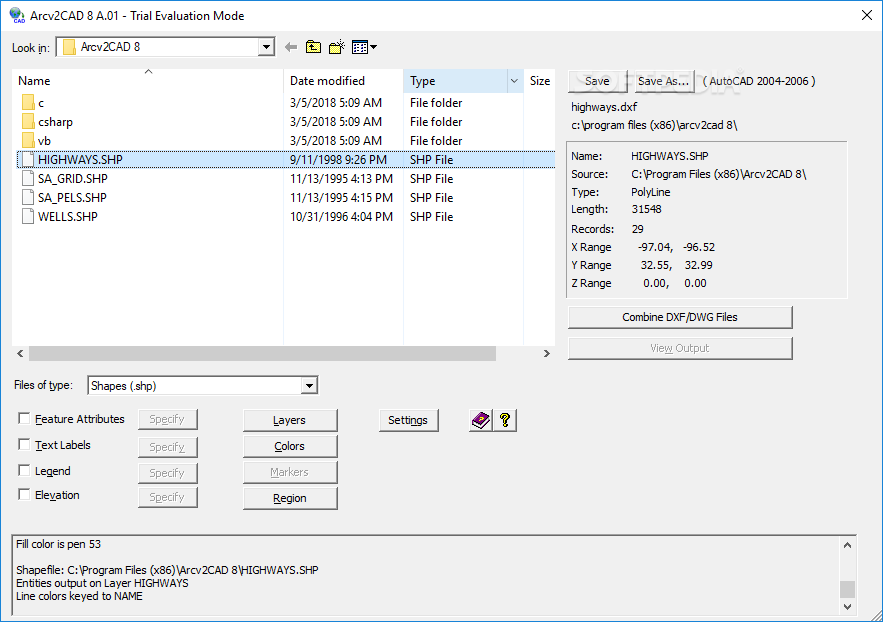
Task: Click the WELLS.SHP file icon
Action: point(28,216)
